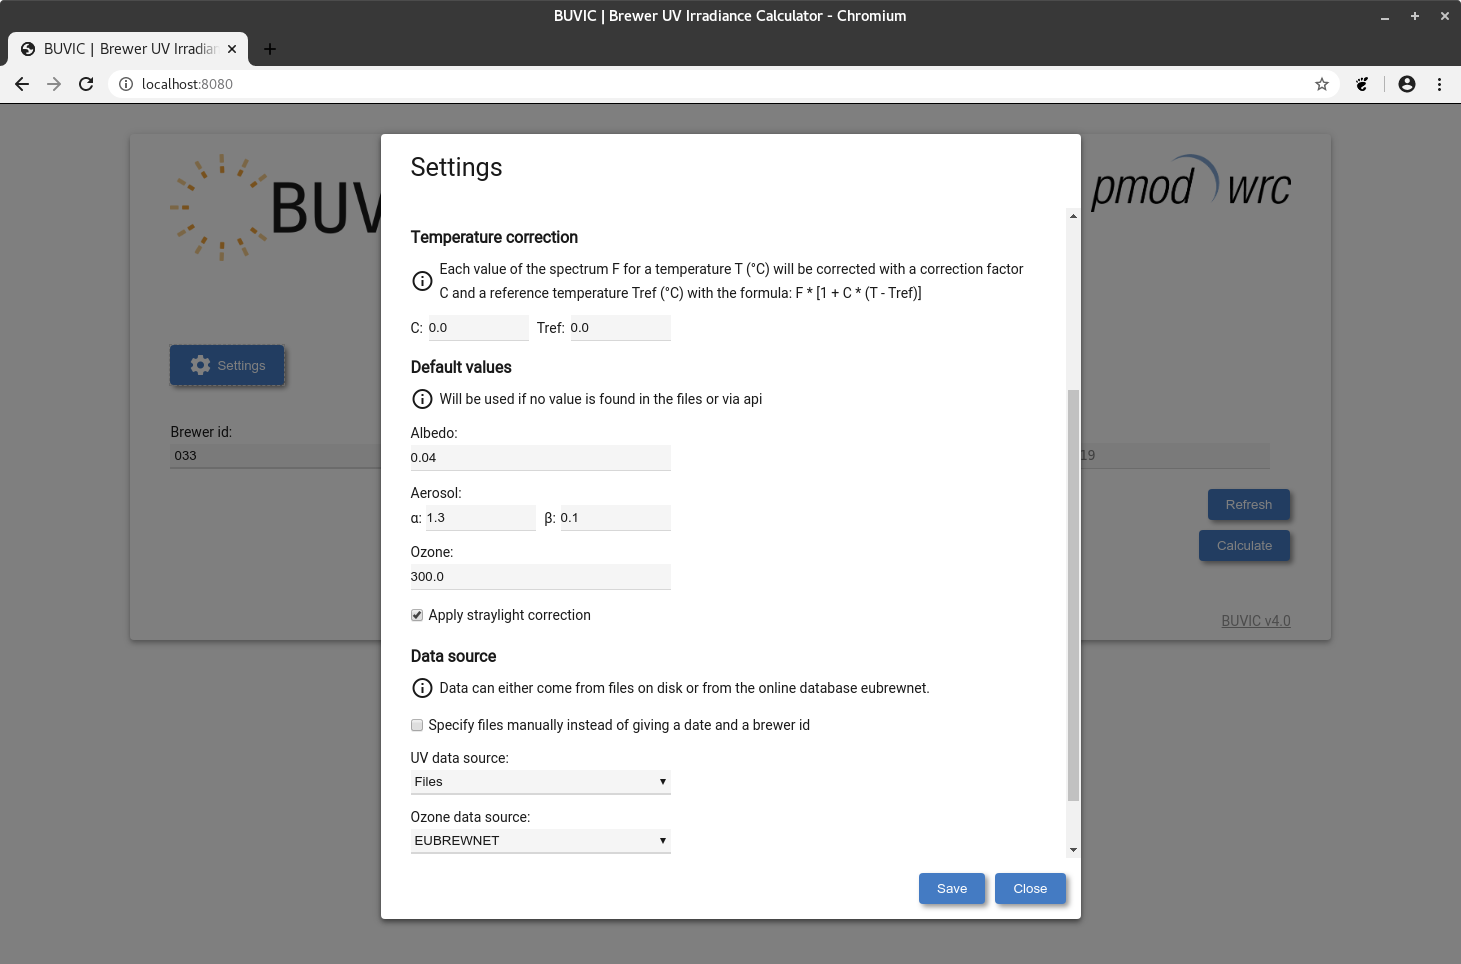
Task: Open the UV data source dropdown
Action: [540, 781]
